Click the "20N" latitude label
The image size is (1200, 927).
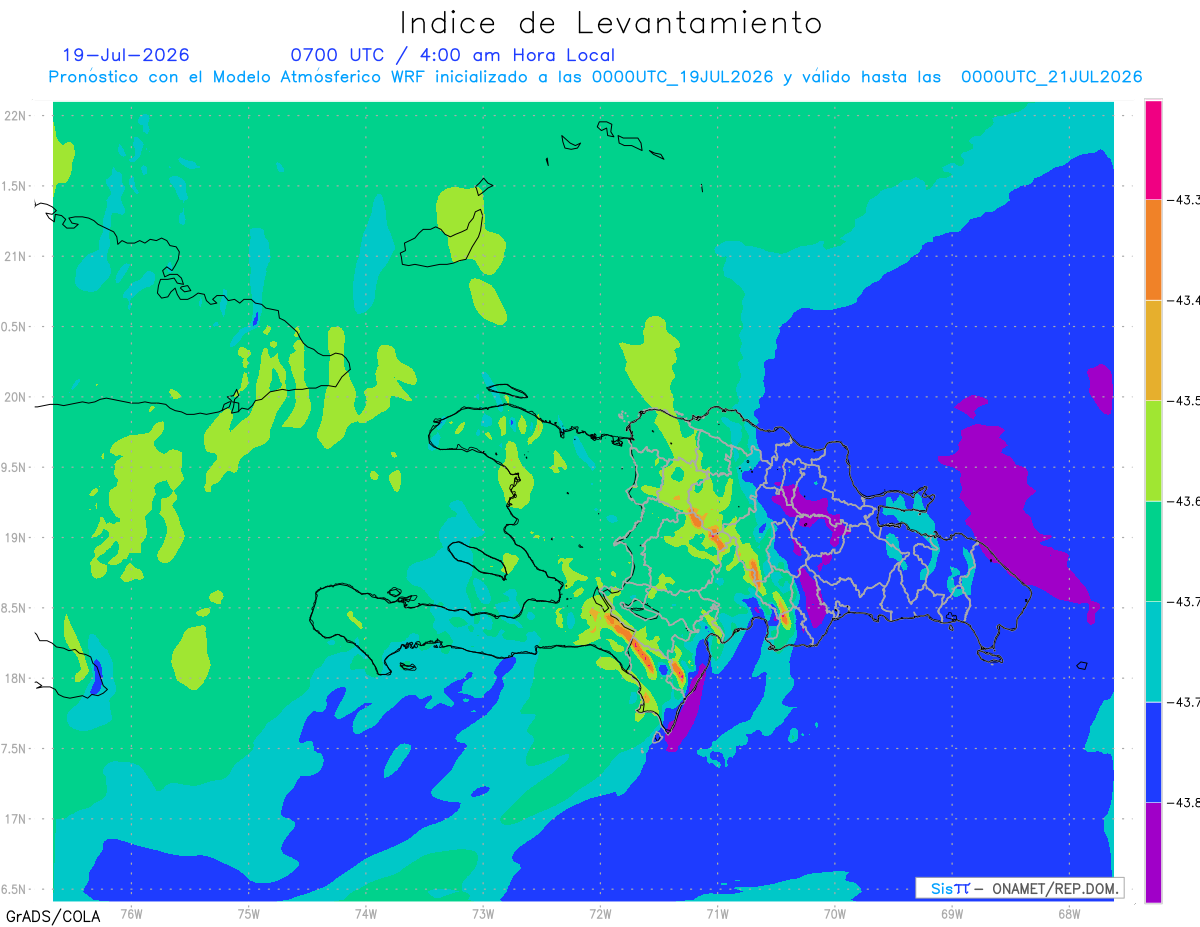(16, 397)
